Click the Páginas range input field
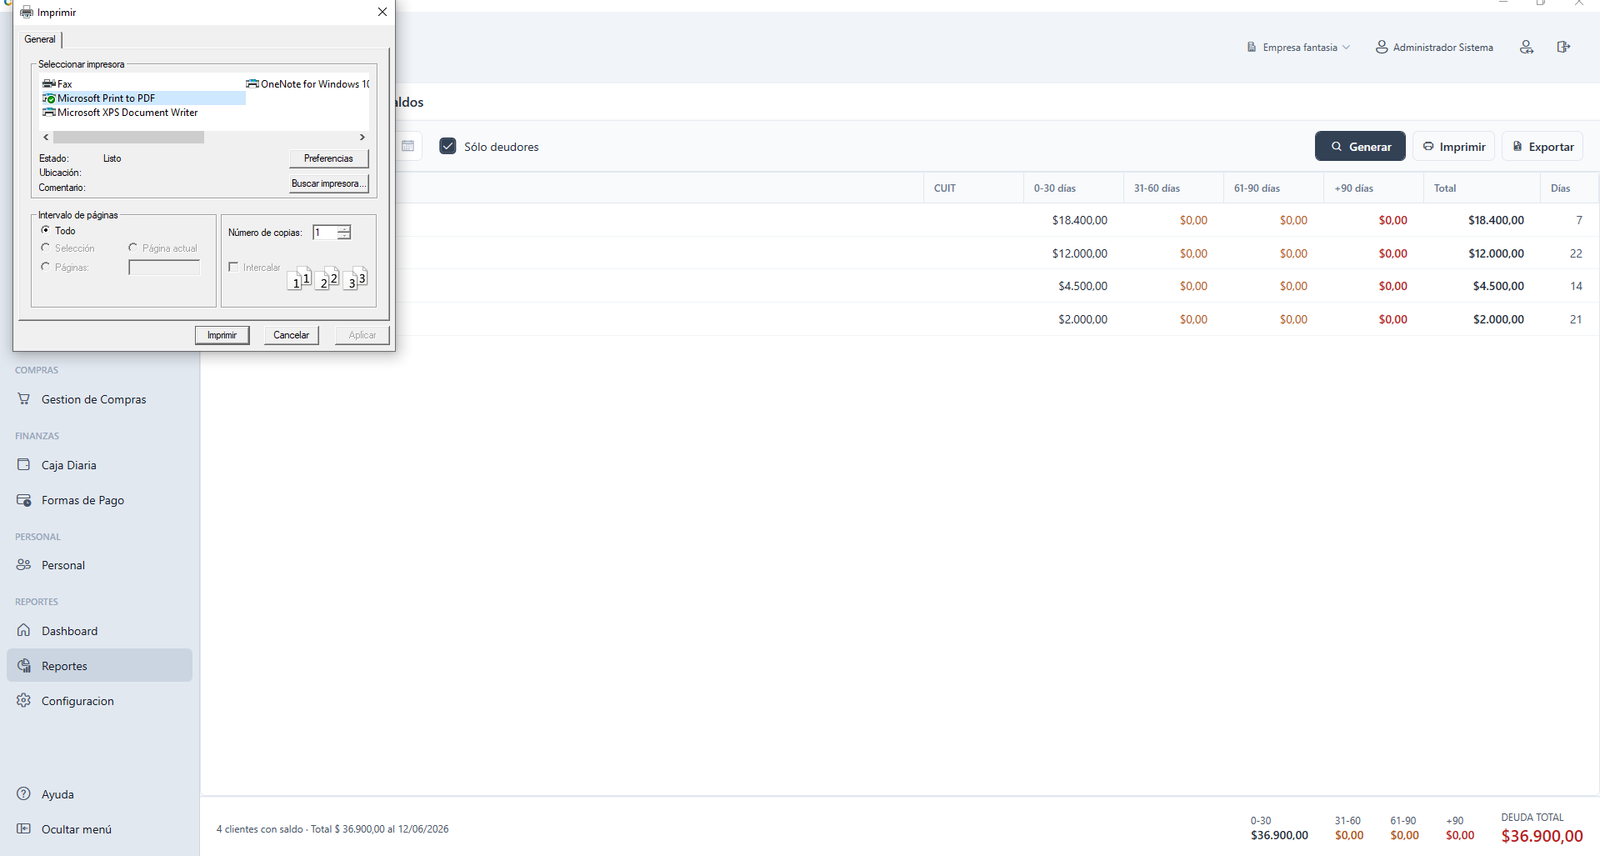 click(164, 267)
